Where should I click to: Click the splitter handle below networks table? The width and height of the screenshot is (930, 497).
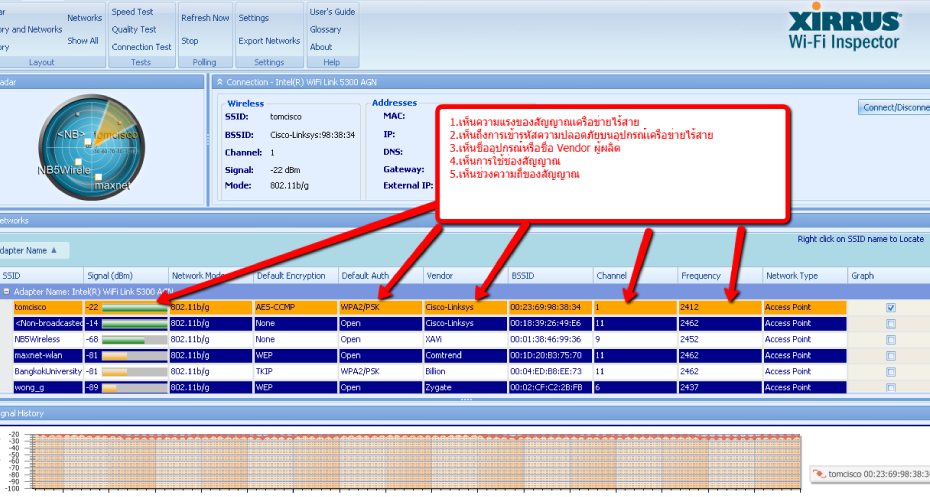click(x=466, y=400)
